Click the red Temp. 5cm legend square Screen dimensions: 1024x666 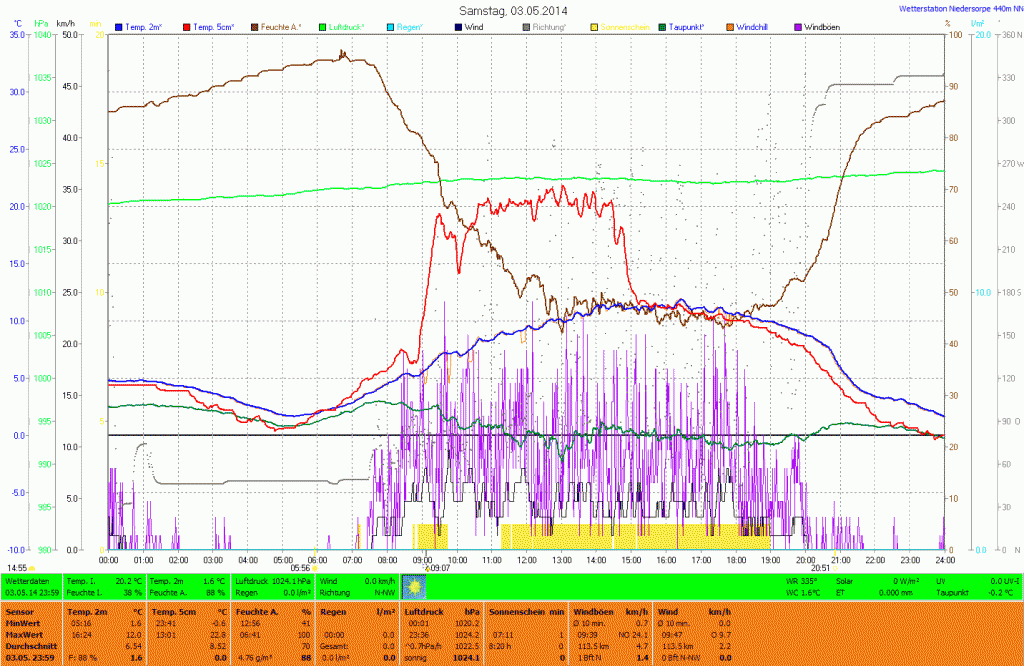pos(187,26)
